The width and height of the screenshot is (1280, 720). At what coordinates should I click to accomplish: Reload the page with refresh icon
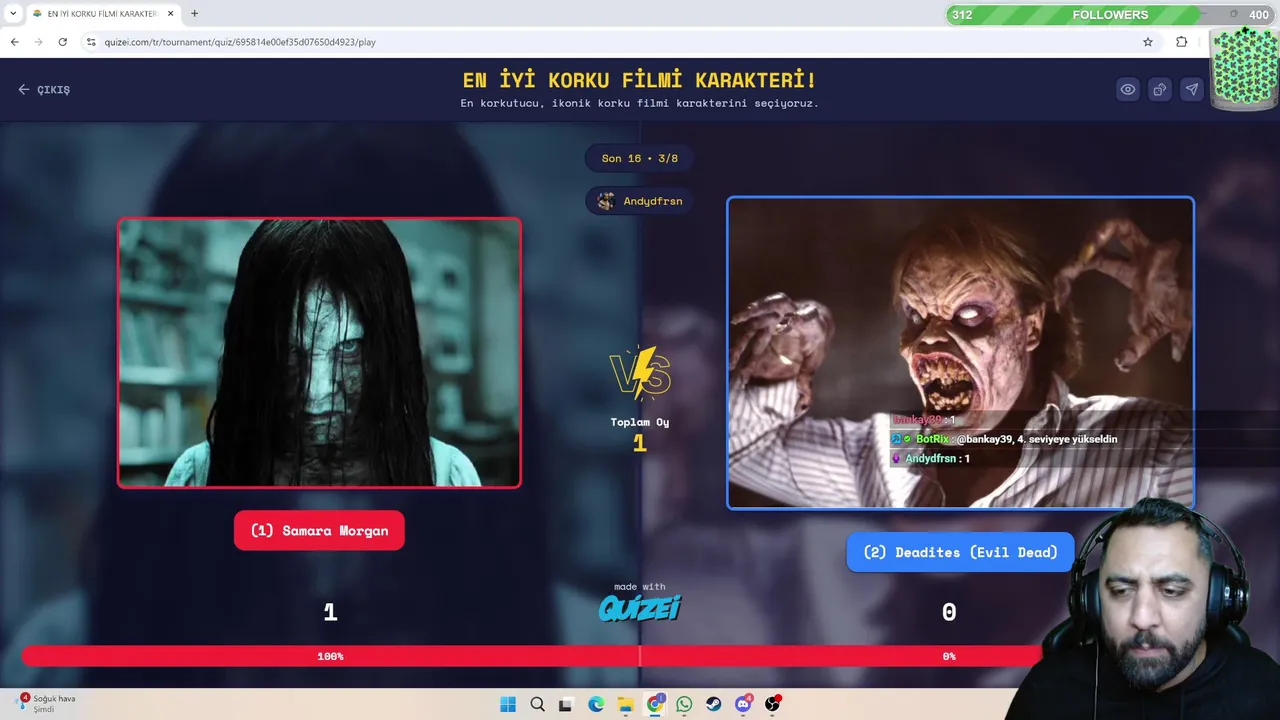point(62,42)
